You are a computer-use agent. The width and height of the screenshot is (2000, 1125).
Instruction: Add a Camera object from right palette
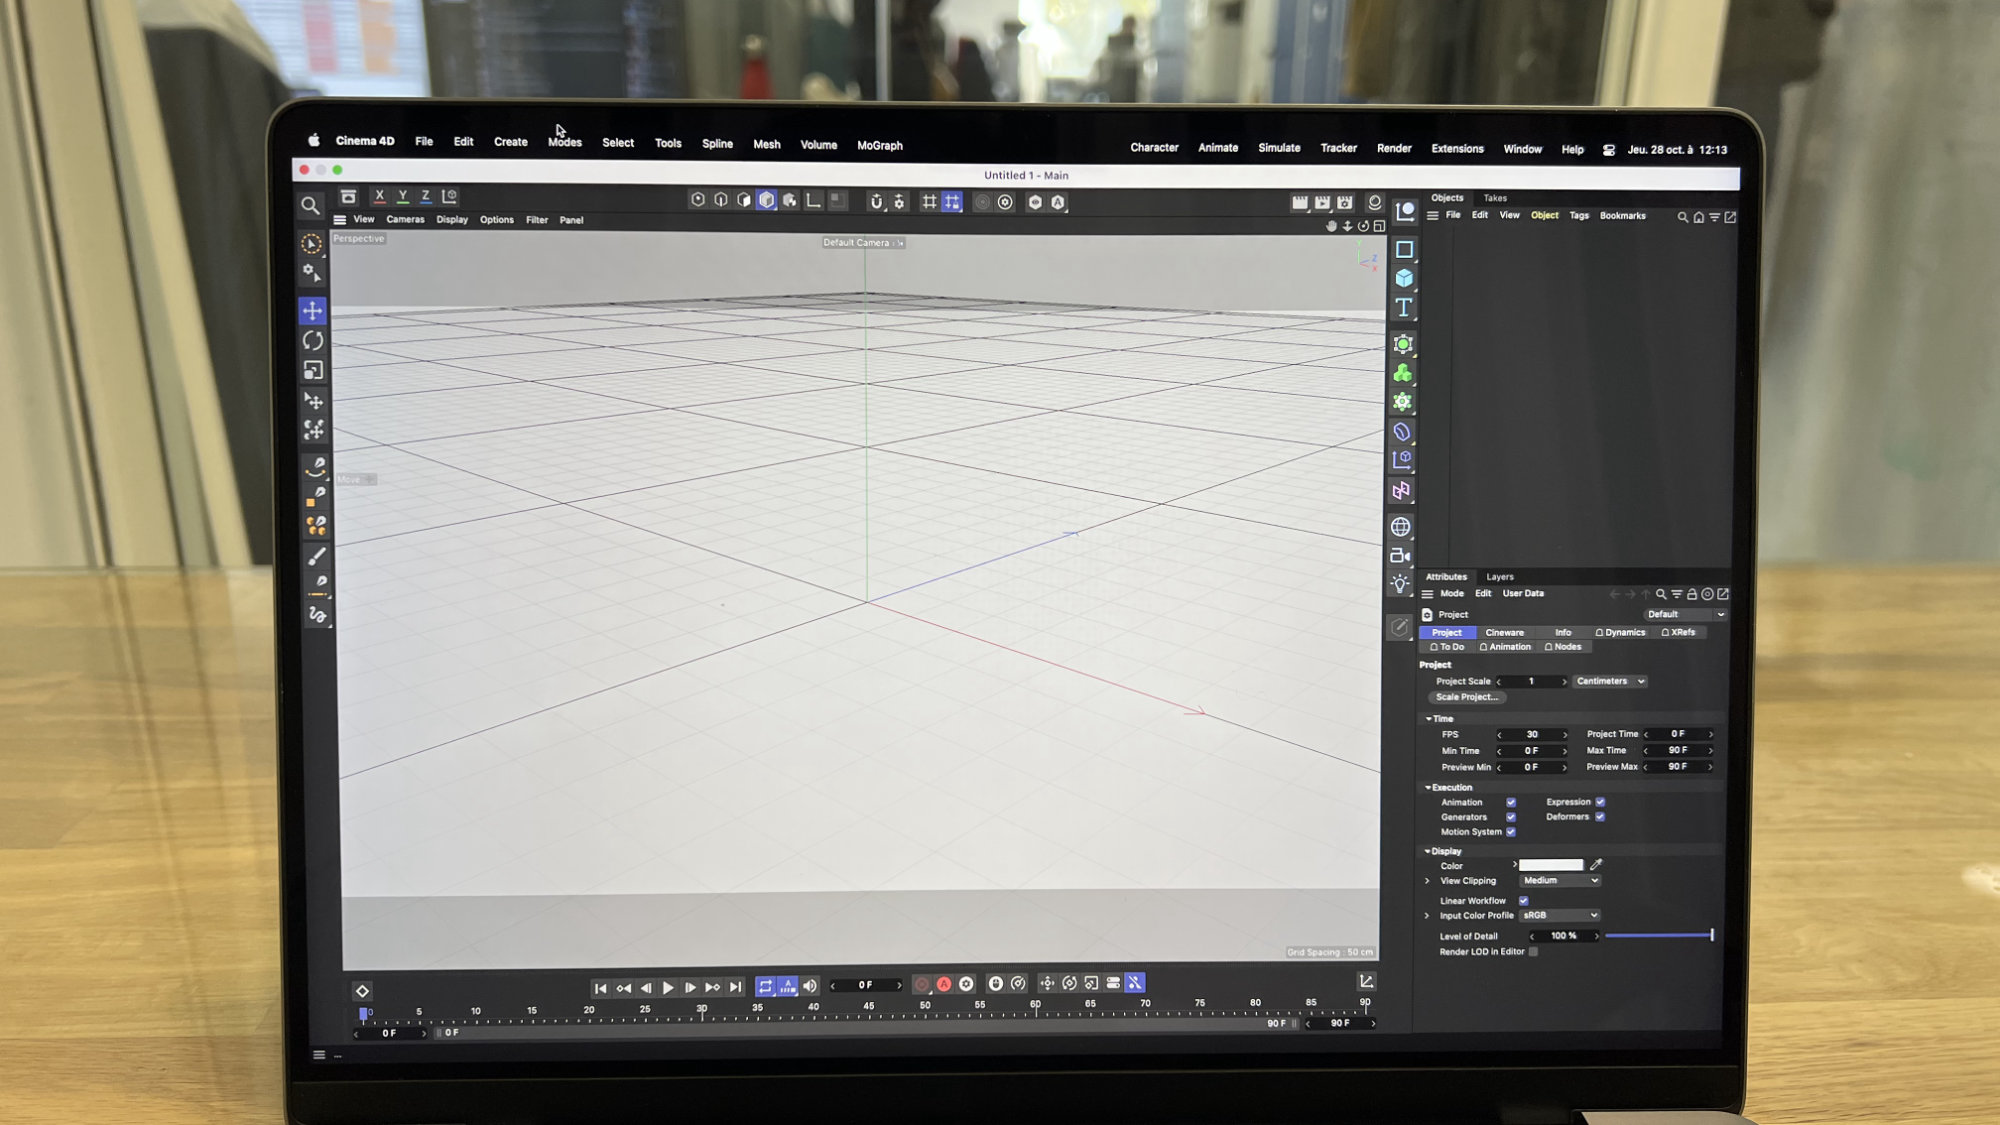[1401, 556]
